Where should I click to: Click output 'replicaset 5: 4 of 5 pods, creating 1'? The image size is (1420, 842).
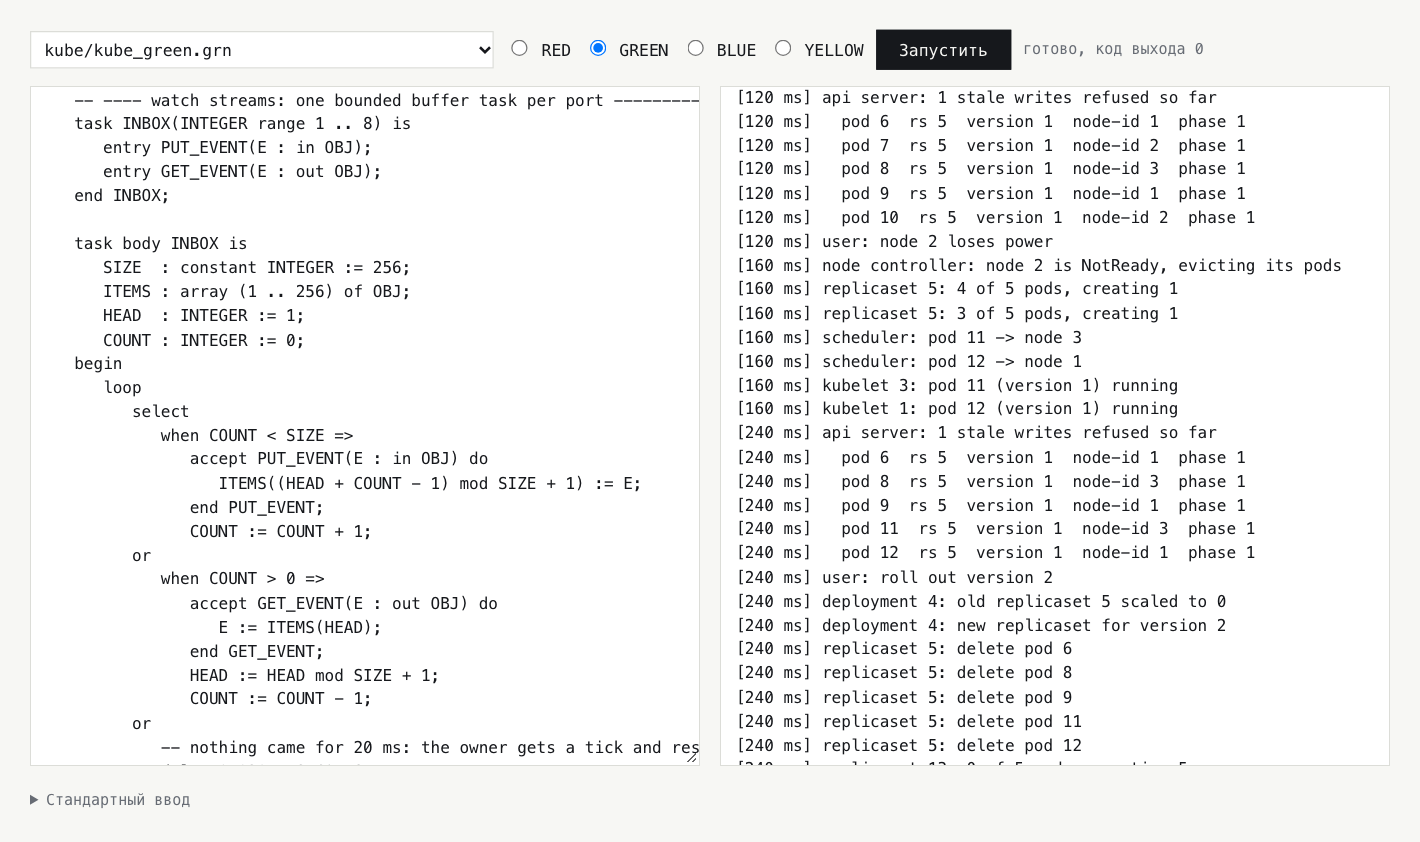point(957,289)
